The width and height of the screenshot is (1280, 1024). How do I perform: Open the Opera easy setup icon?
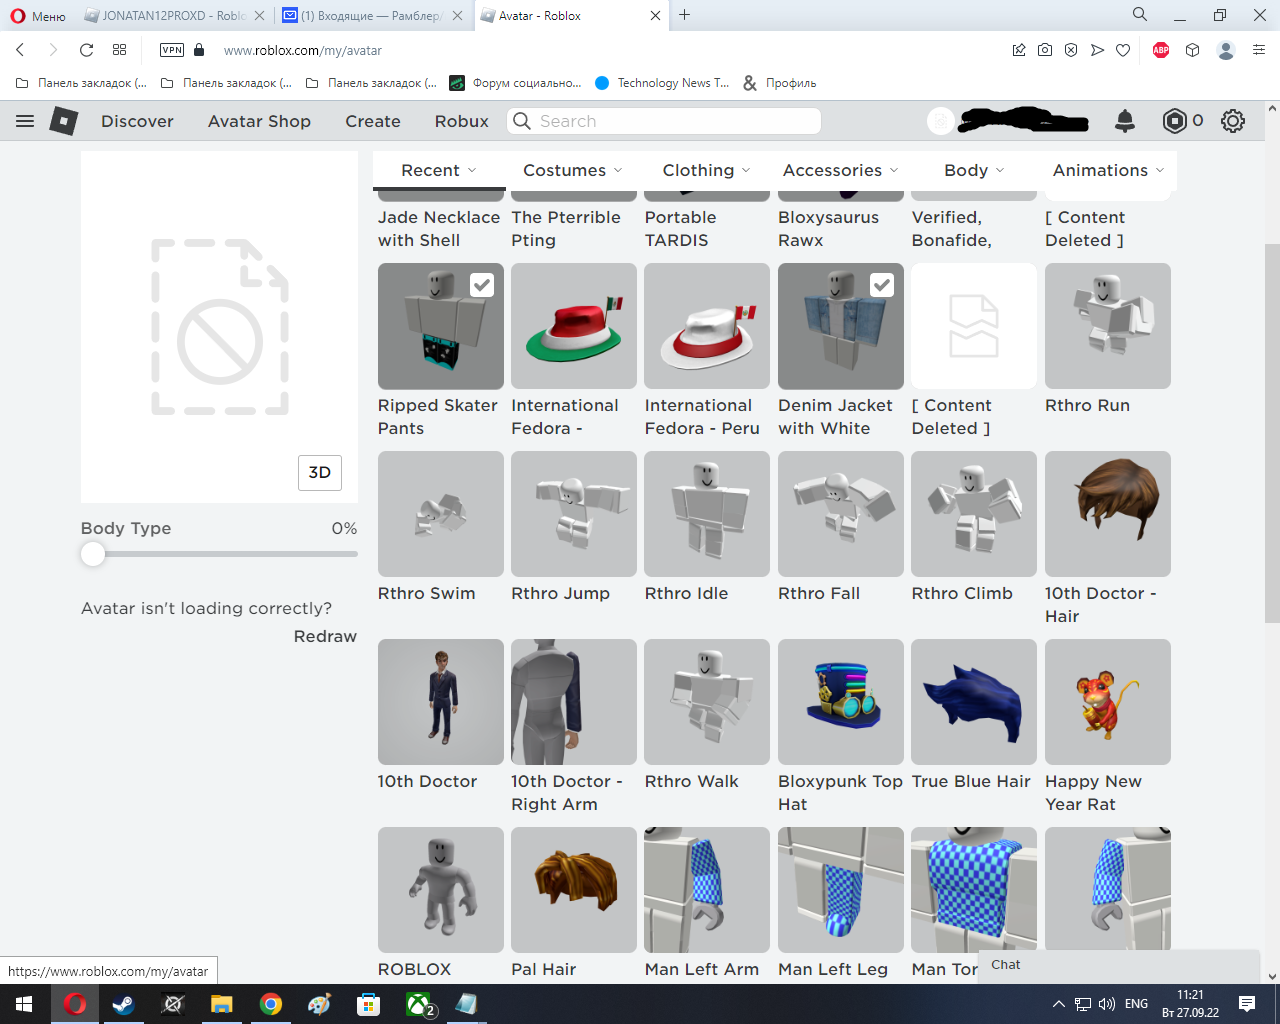[1259, 50]
